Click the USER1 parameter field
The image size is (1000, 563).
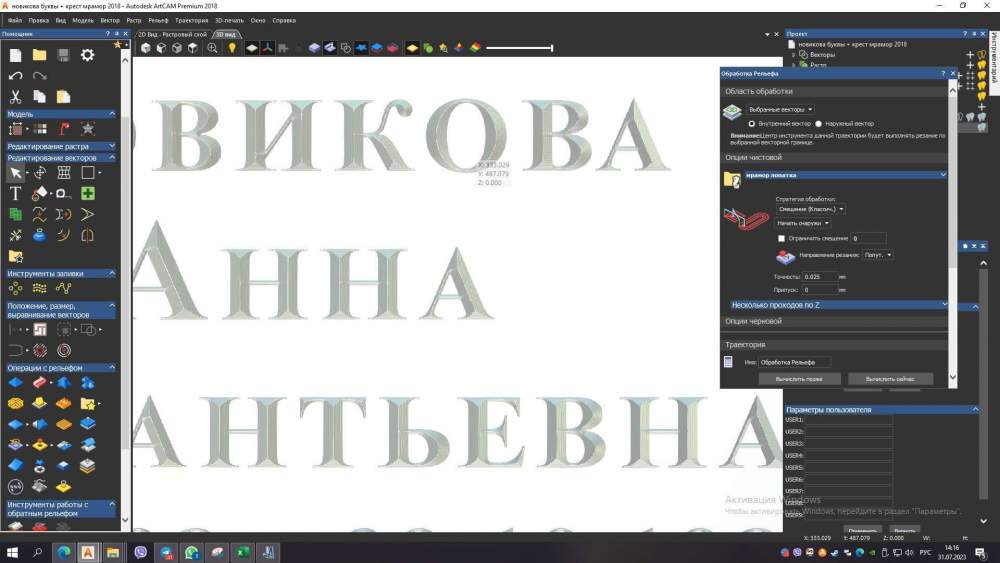pos(848,420)
